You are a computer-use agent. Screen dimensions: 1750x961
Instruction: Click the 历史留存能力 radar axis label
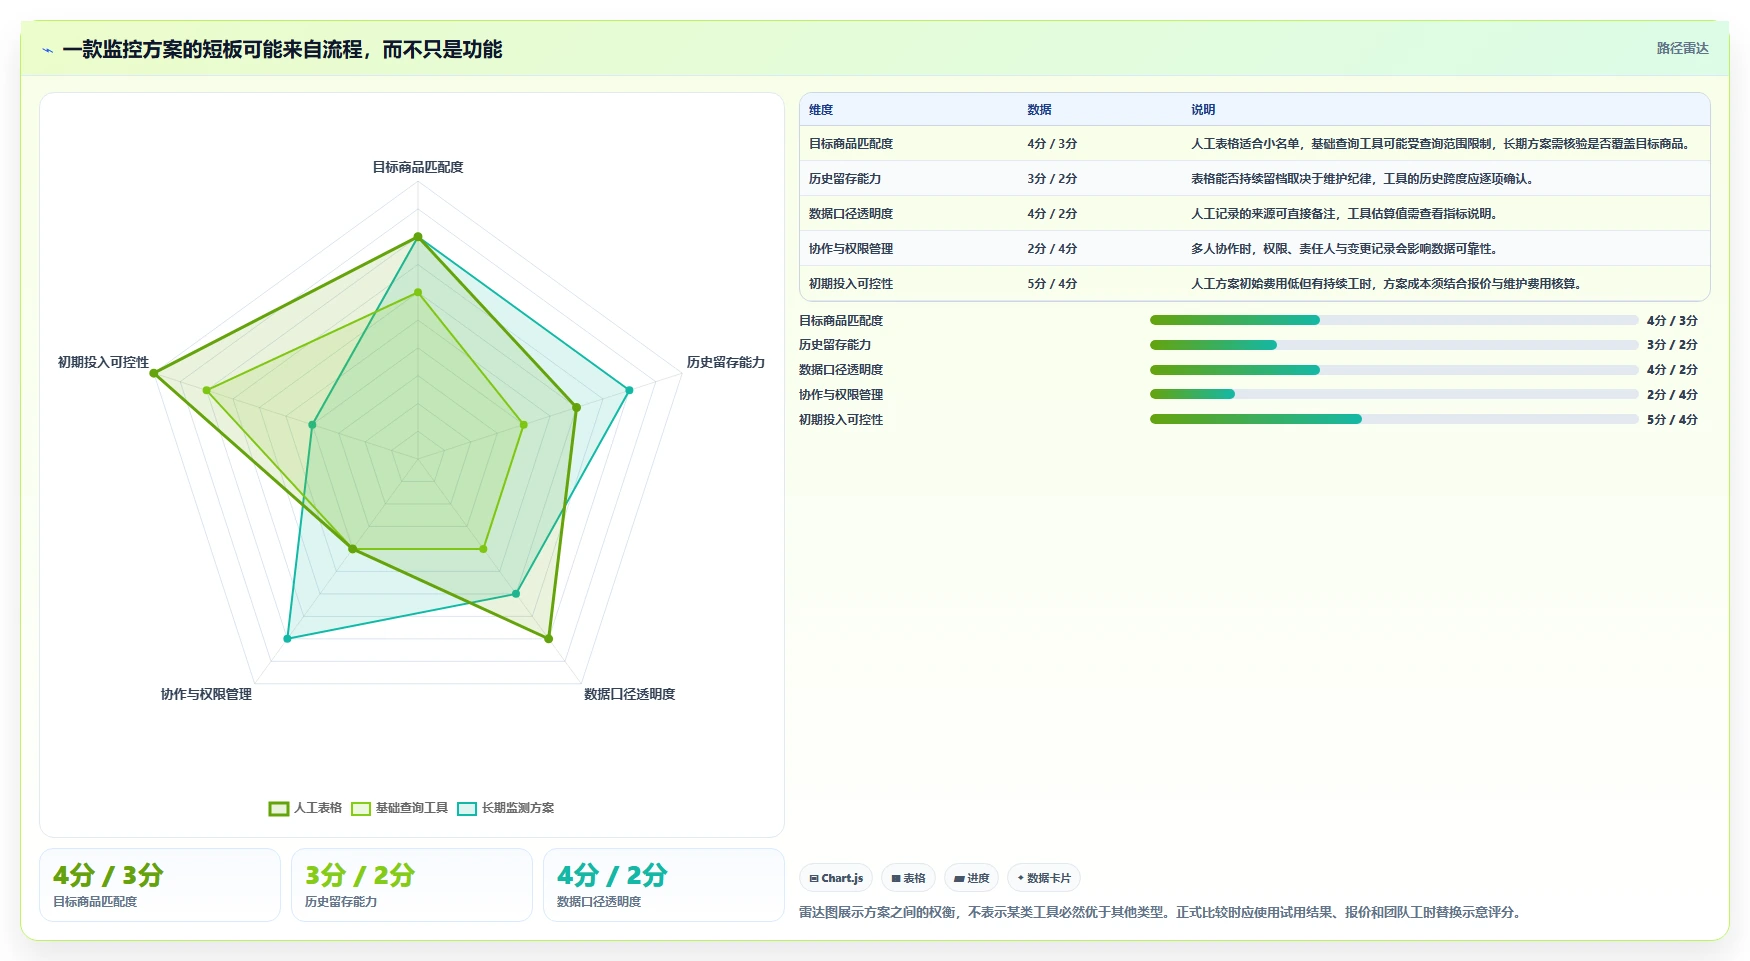[726, 362]
